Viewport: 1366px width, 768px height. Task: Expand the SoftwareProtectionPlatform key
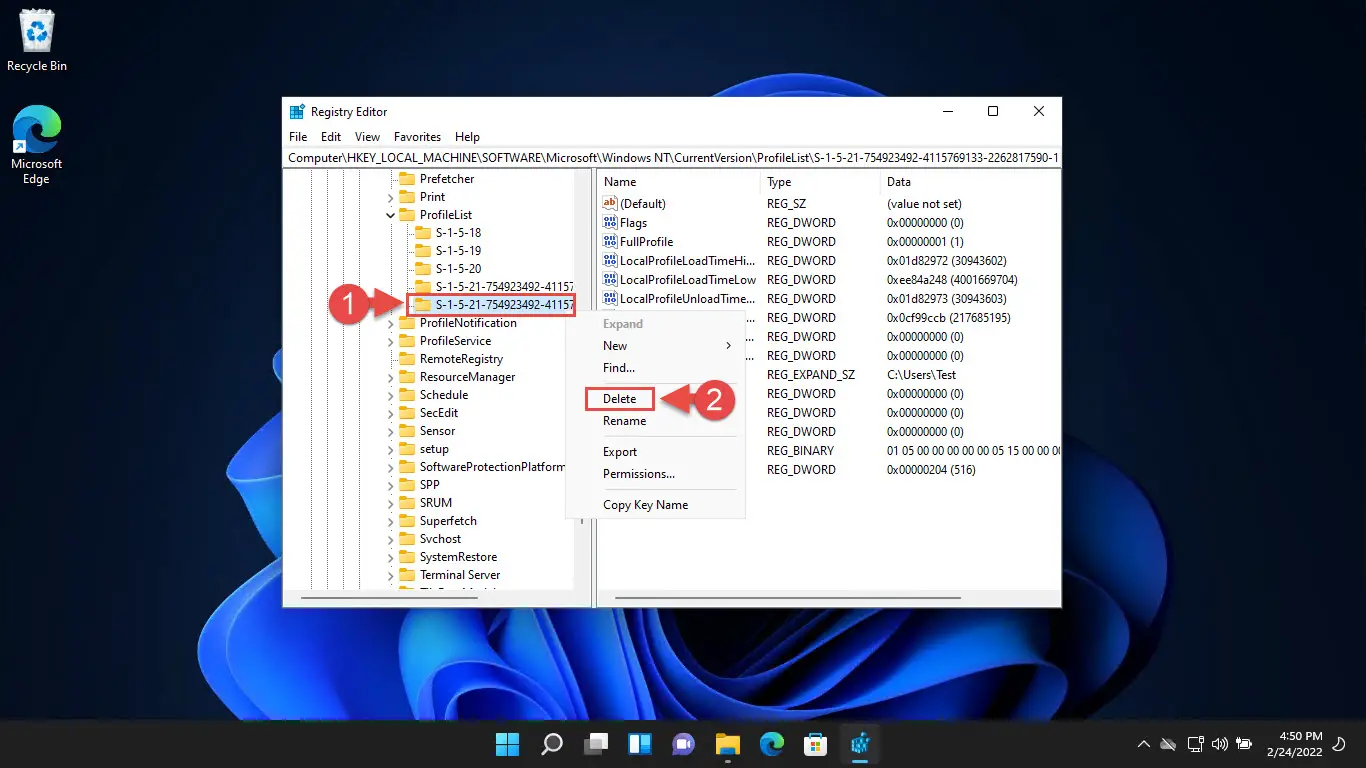pyautogui.click(x=391, y=467)
